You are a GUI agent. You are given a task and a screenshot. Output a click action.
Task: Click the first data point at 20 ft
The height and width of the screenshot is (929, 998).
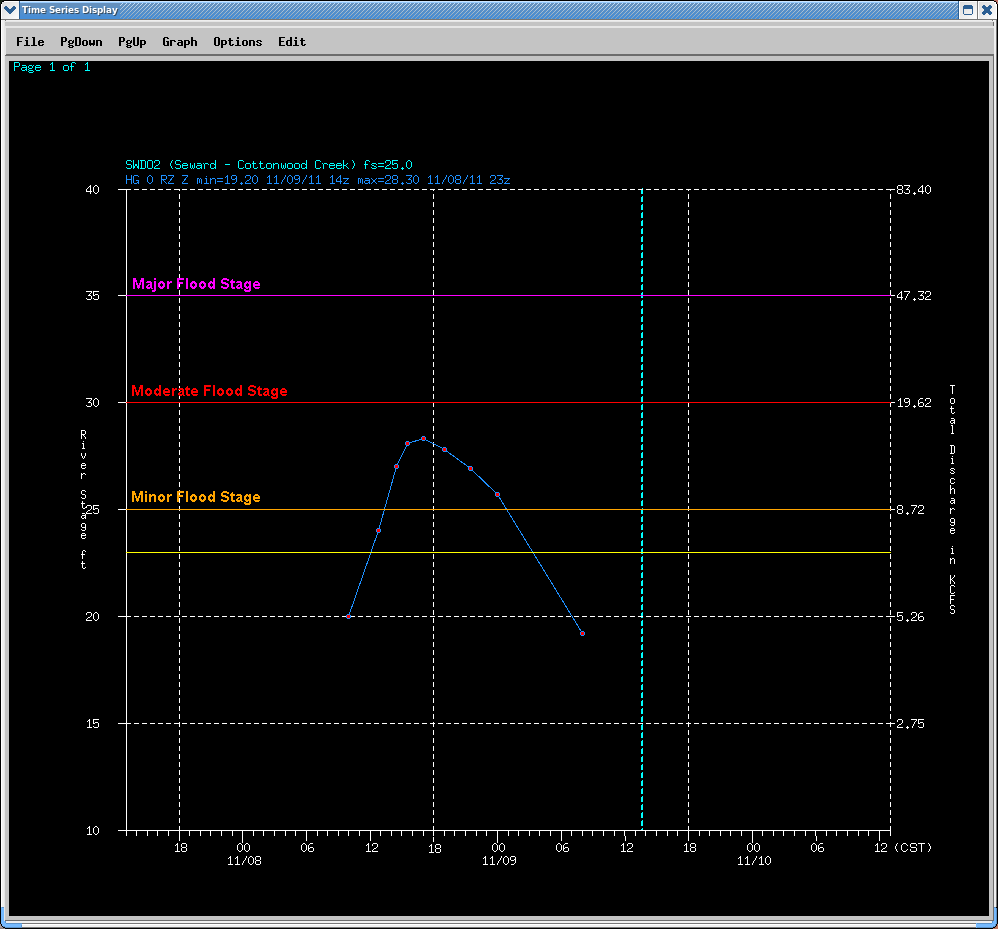(x=348, y=616)
